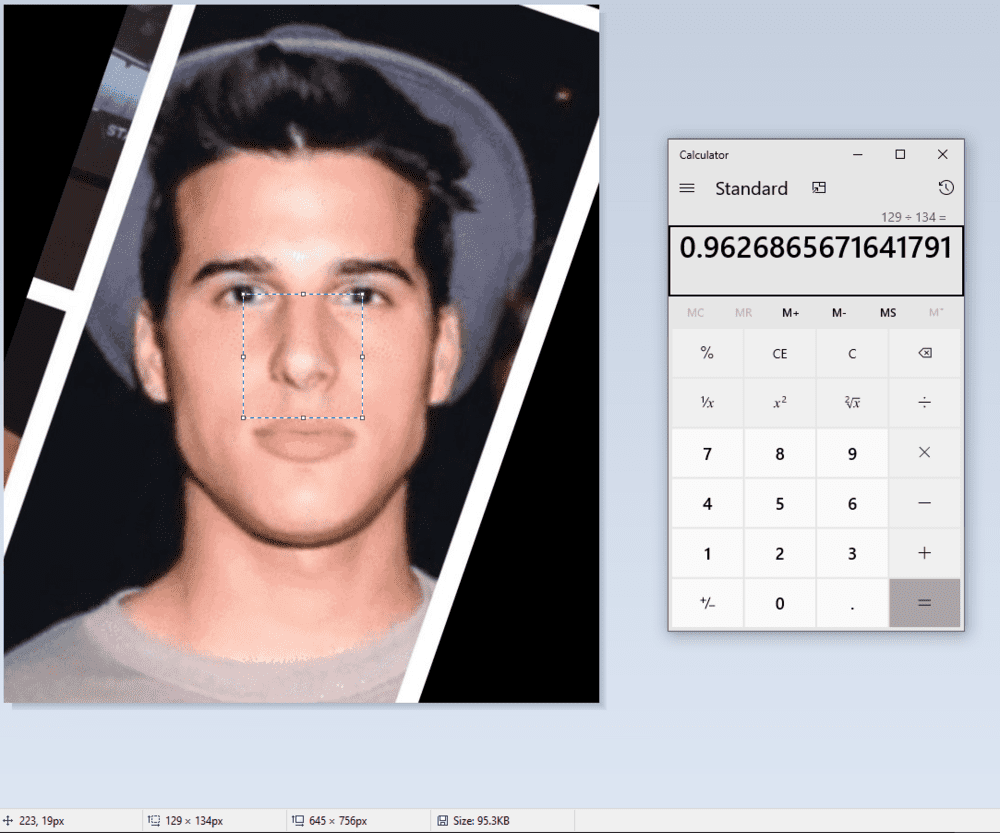Click selection bottom-middle handle on image
Viewport: 1000px width, 833px height.
[304, 418]
